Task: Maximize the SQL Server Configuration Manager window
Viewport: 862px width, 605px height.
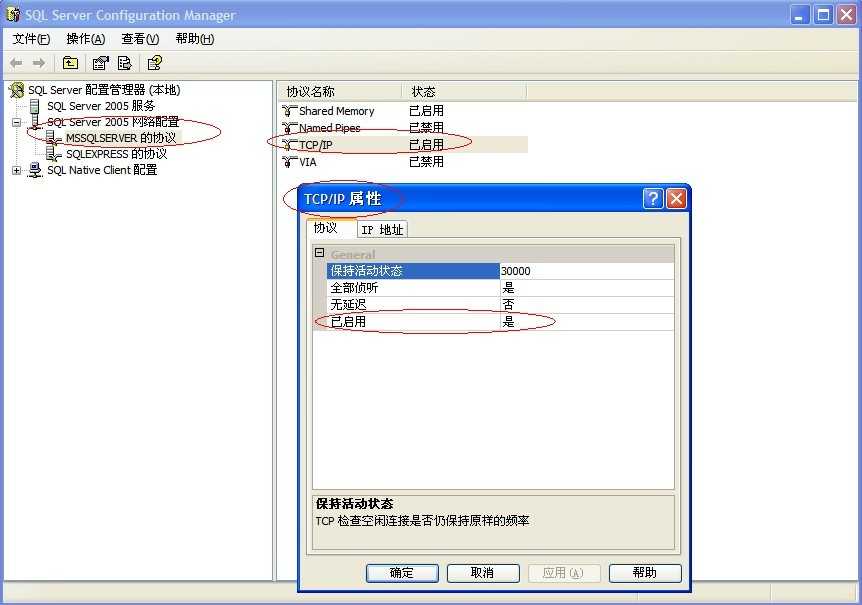Action: [823, 15]
